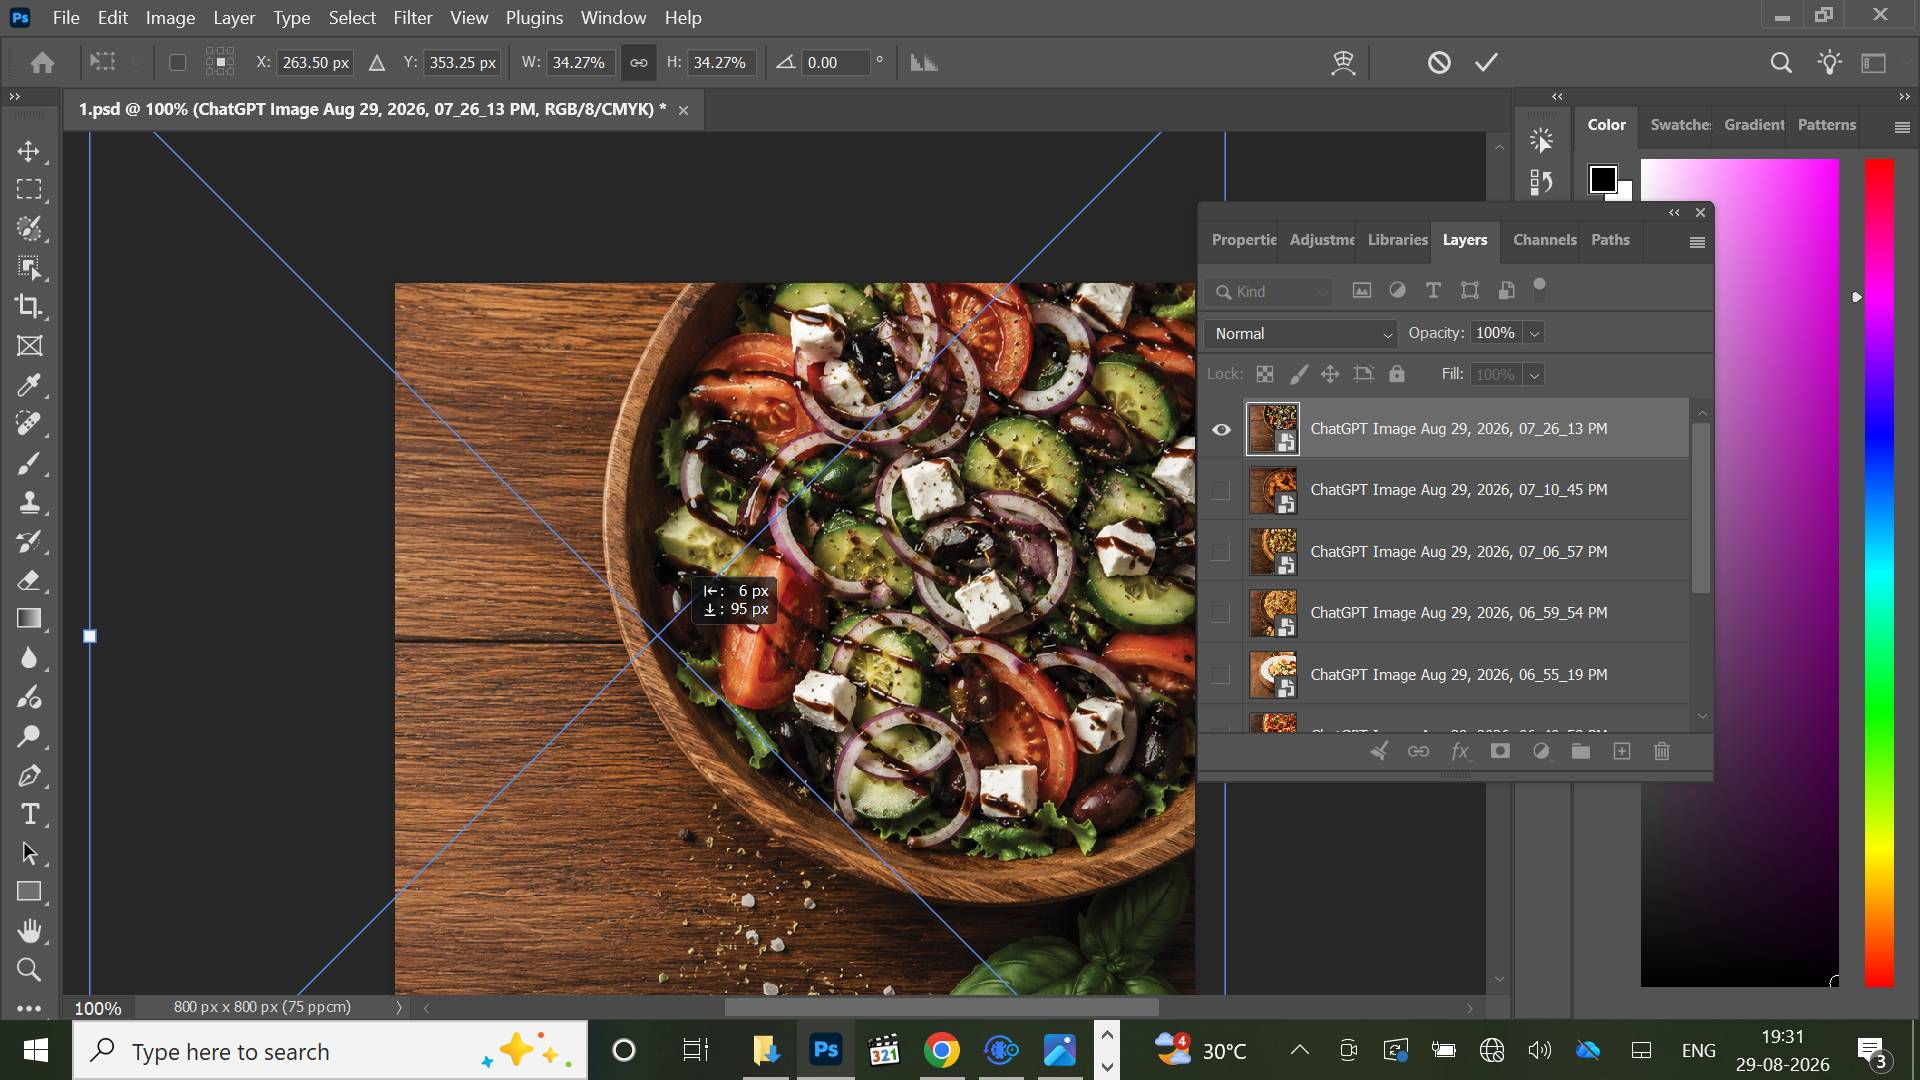Viewport: 1920px width, 1080px height.
Task: Open the Filter menu
Action: [412, 18]
